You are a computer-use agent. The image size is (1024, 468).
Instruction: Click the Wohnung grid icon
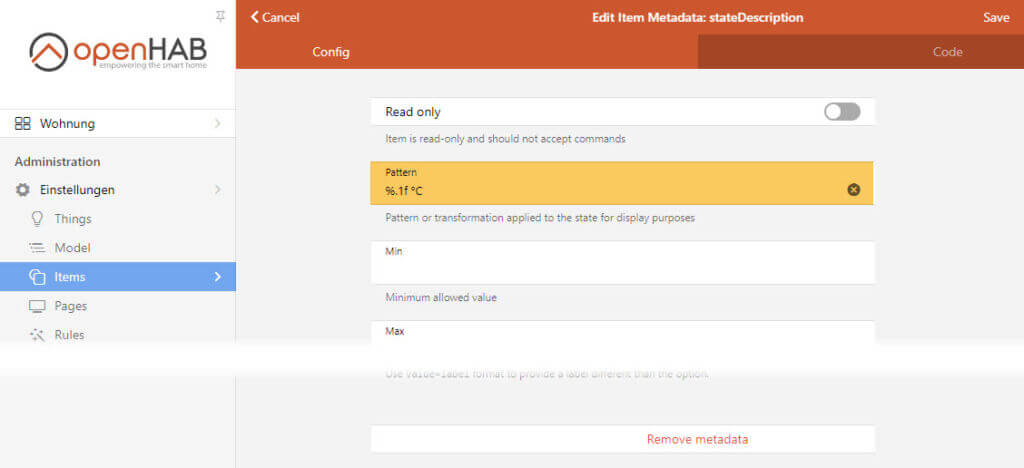[22, 124]
